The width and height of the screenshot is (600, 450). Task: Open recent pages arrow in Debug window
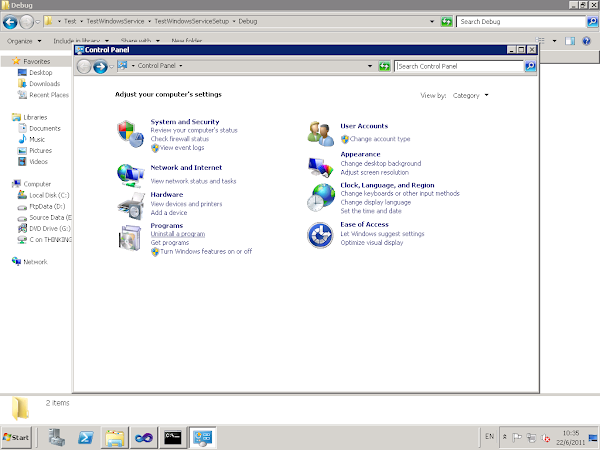(x=38, y=22)
